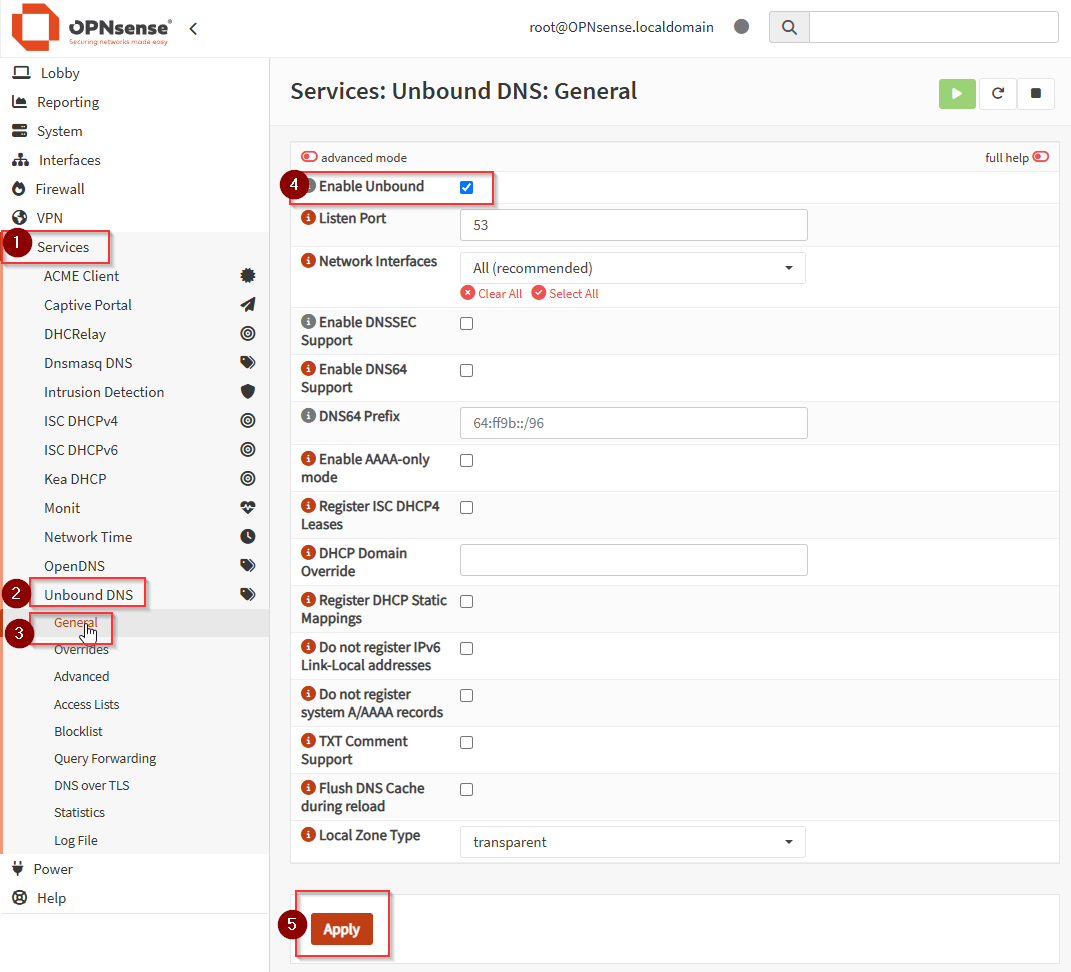Open DNS over TLS page
Screen dimensions: 1071x972
coord(92,786)
